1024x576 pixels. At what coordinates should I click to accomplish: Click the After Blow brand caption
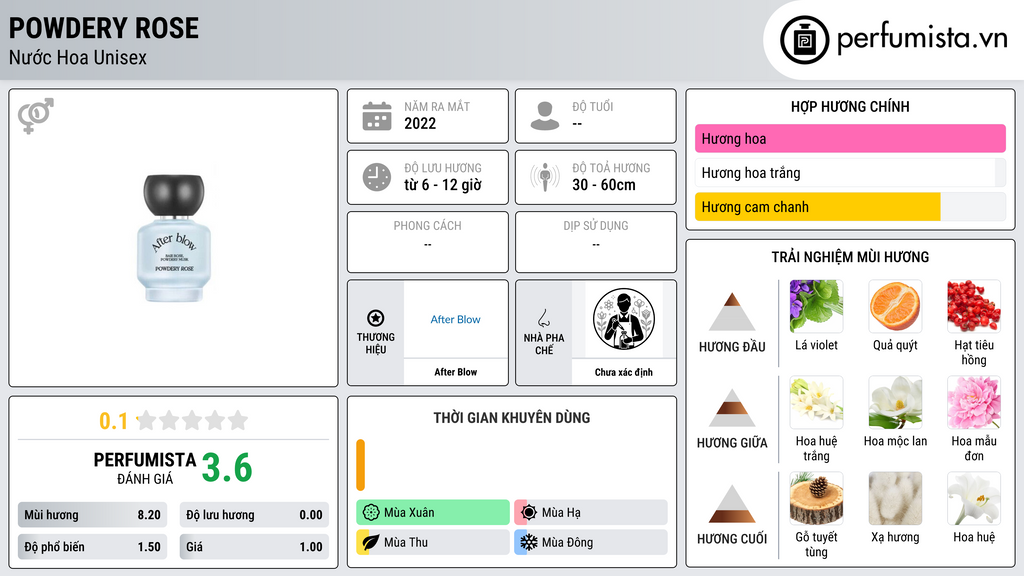(455, 372)
